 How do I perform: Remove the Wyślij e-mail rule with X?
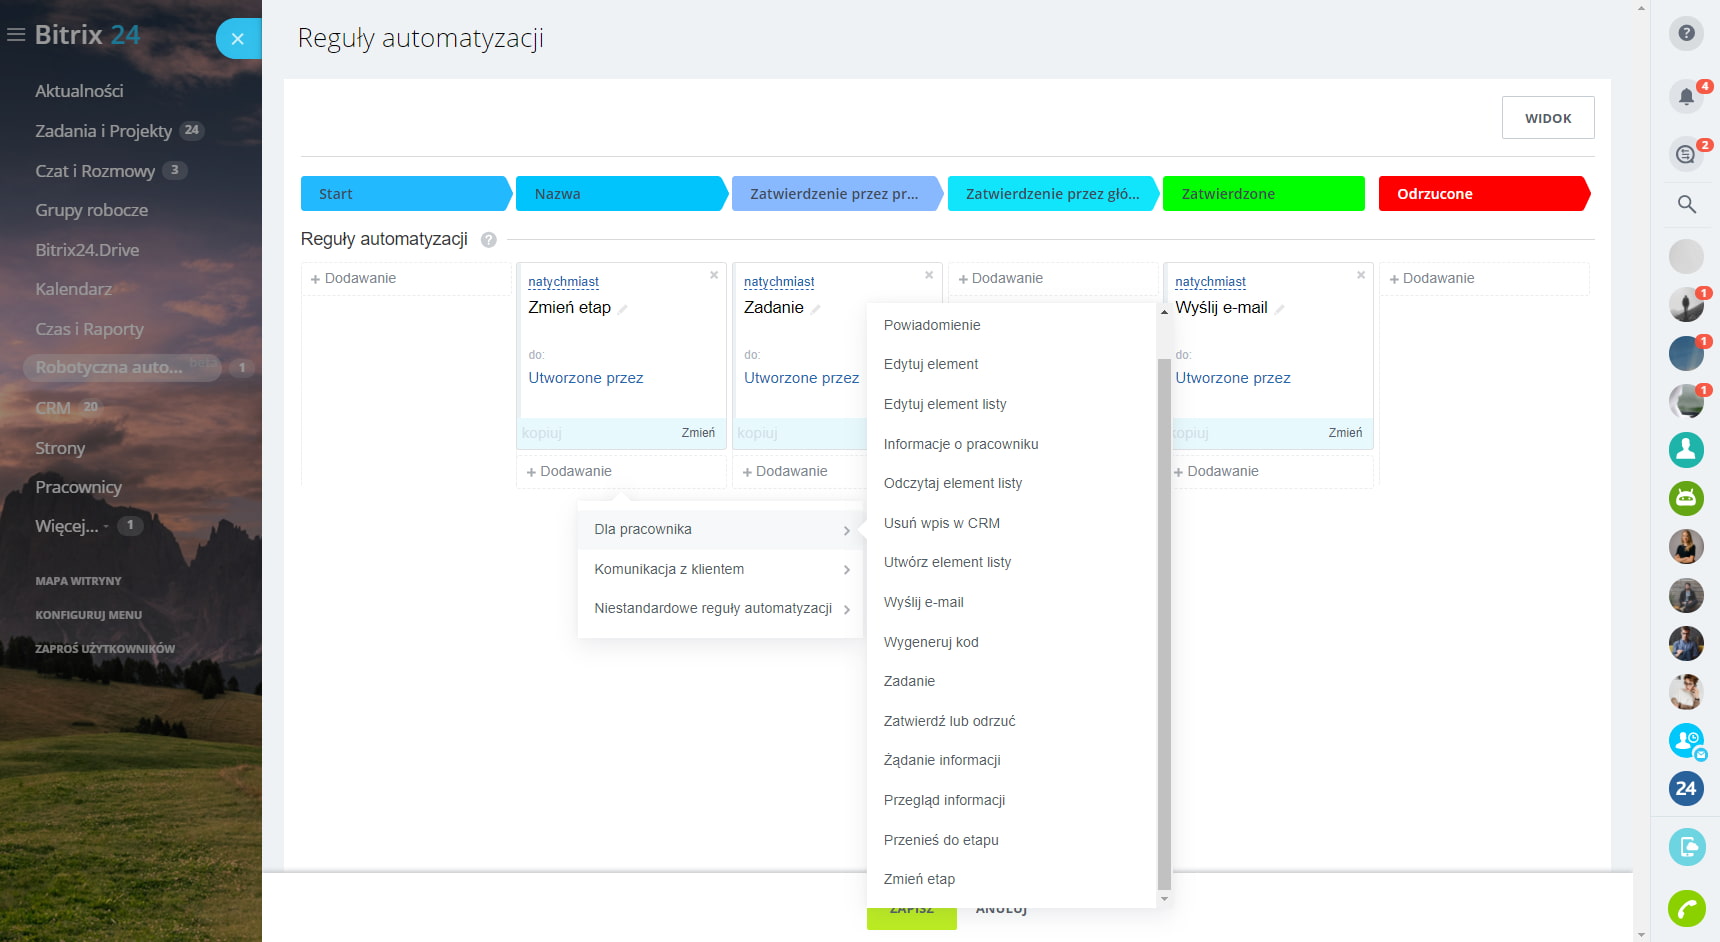pos(1360,275)
